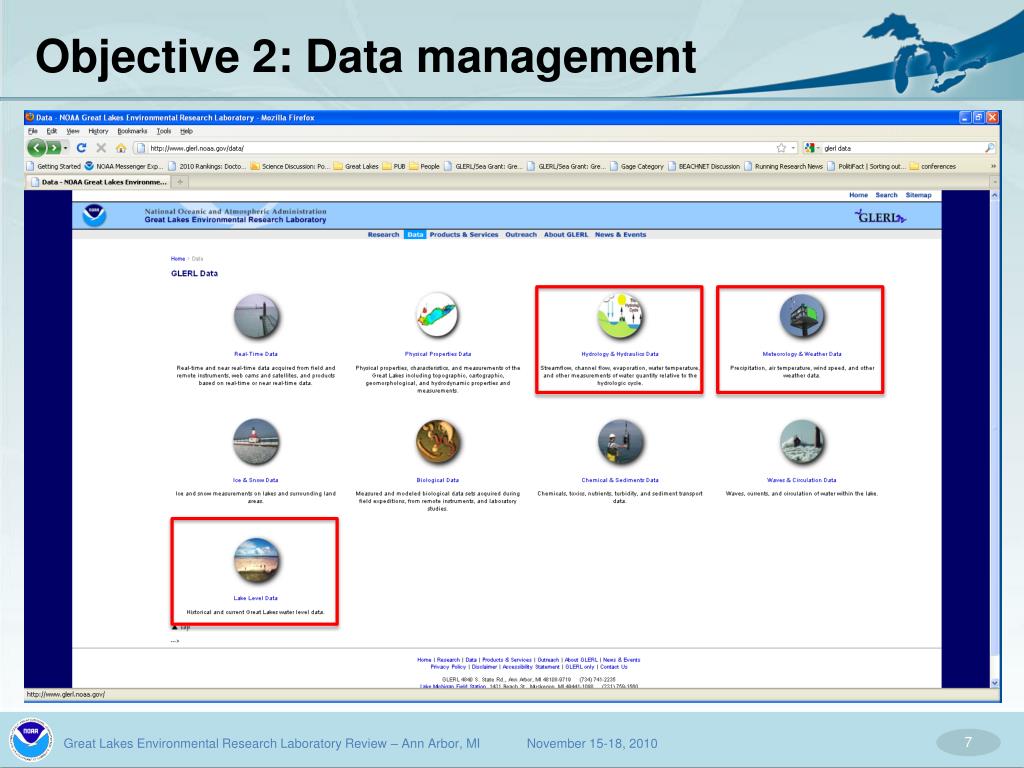Open the Real-Time Data round image
Image resolution: width=1024 pixels, height=768 pixels.
click(257, 317)
